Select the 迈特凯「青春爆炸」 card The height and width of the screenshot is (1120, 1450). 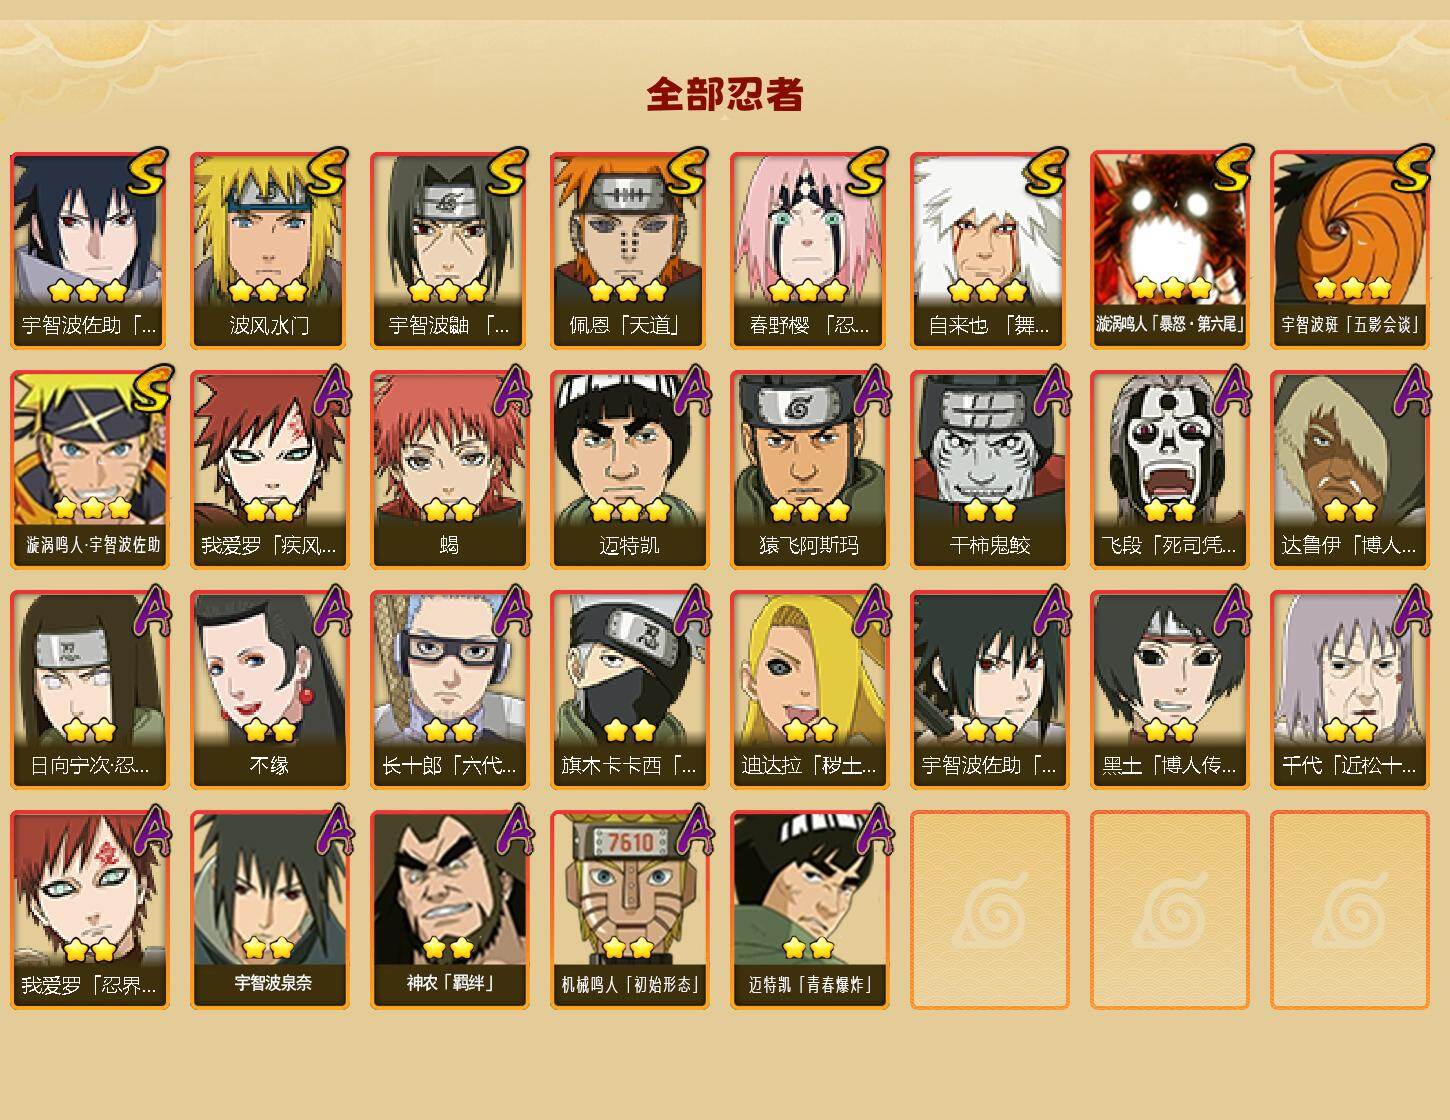[809, 910]
